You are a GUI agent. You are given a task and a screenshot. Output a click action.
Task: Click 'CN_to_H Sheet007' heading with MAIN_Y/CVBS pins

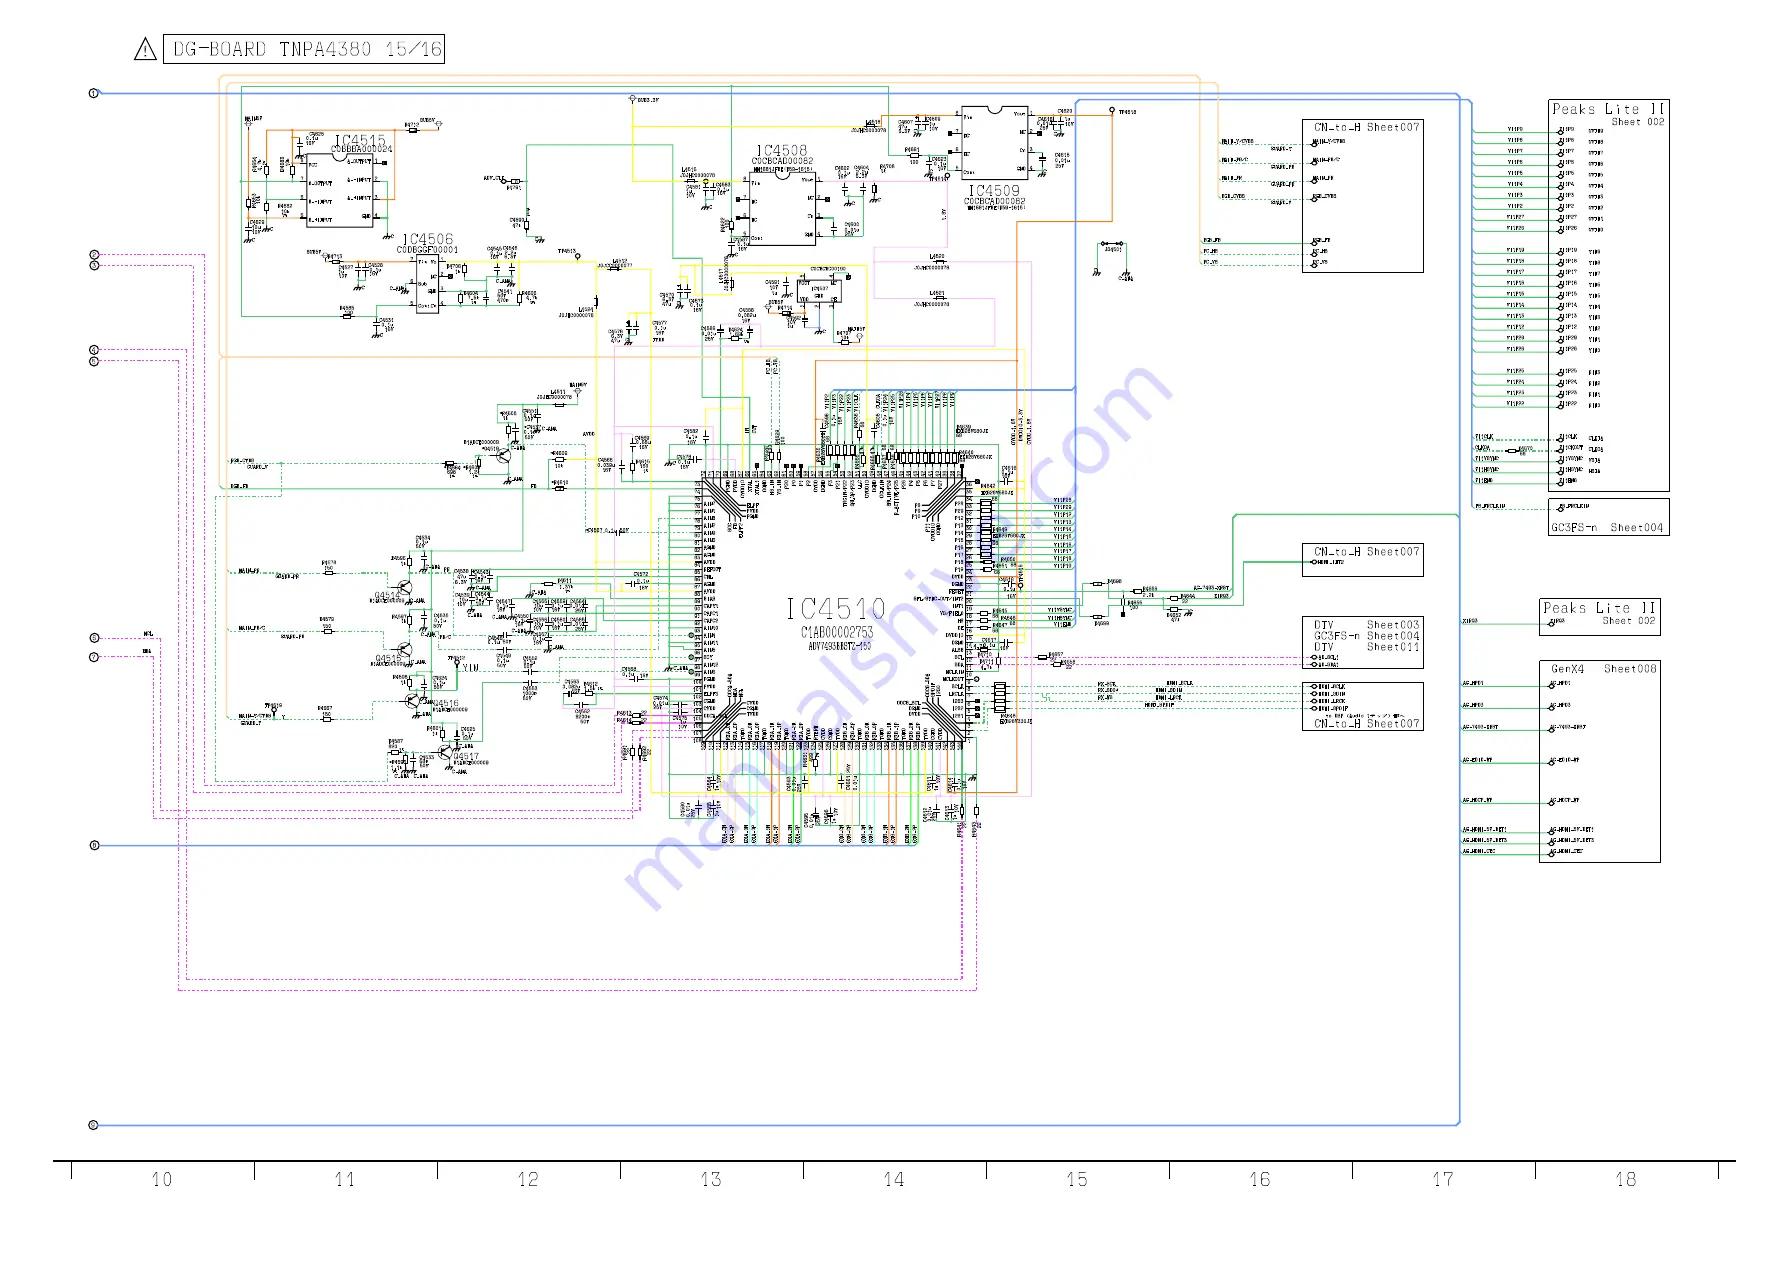[1366, 127]
